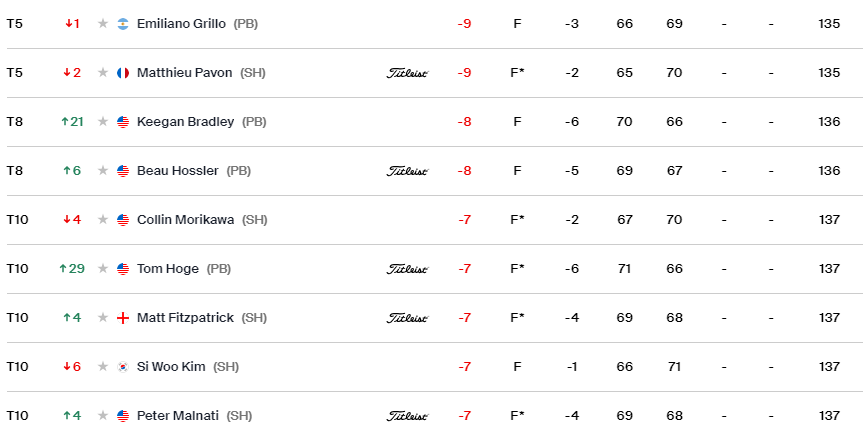Viewport: 863px width, 437px height.
Task: Click the Titleist logo in Tom Hoge's row
Action: pyautogui.click(x=407, y=269)
